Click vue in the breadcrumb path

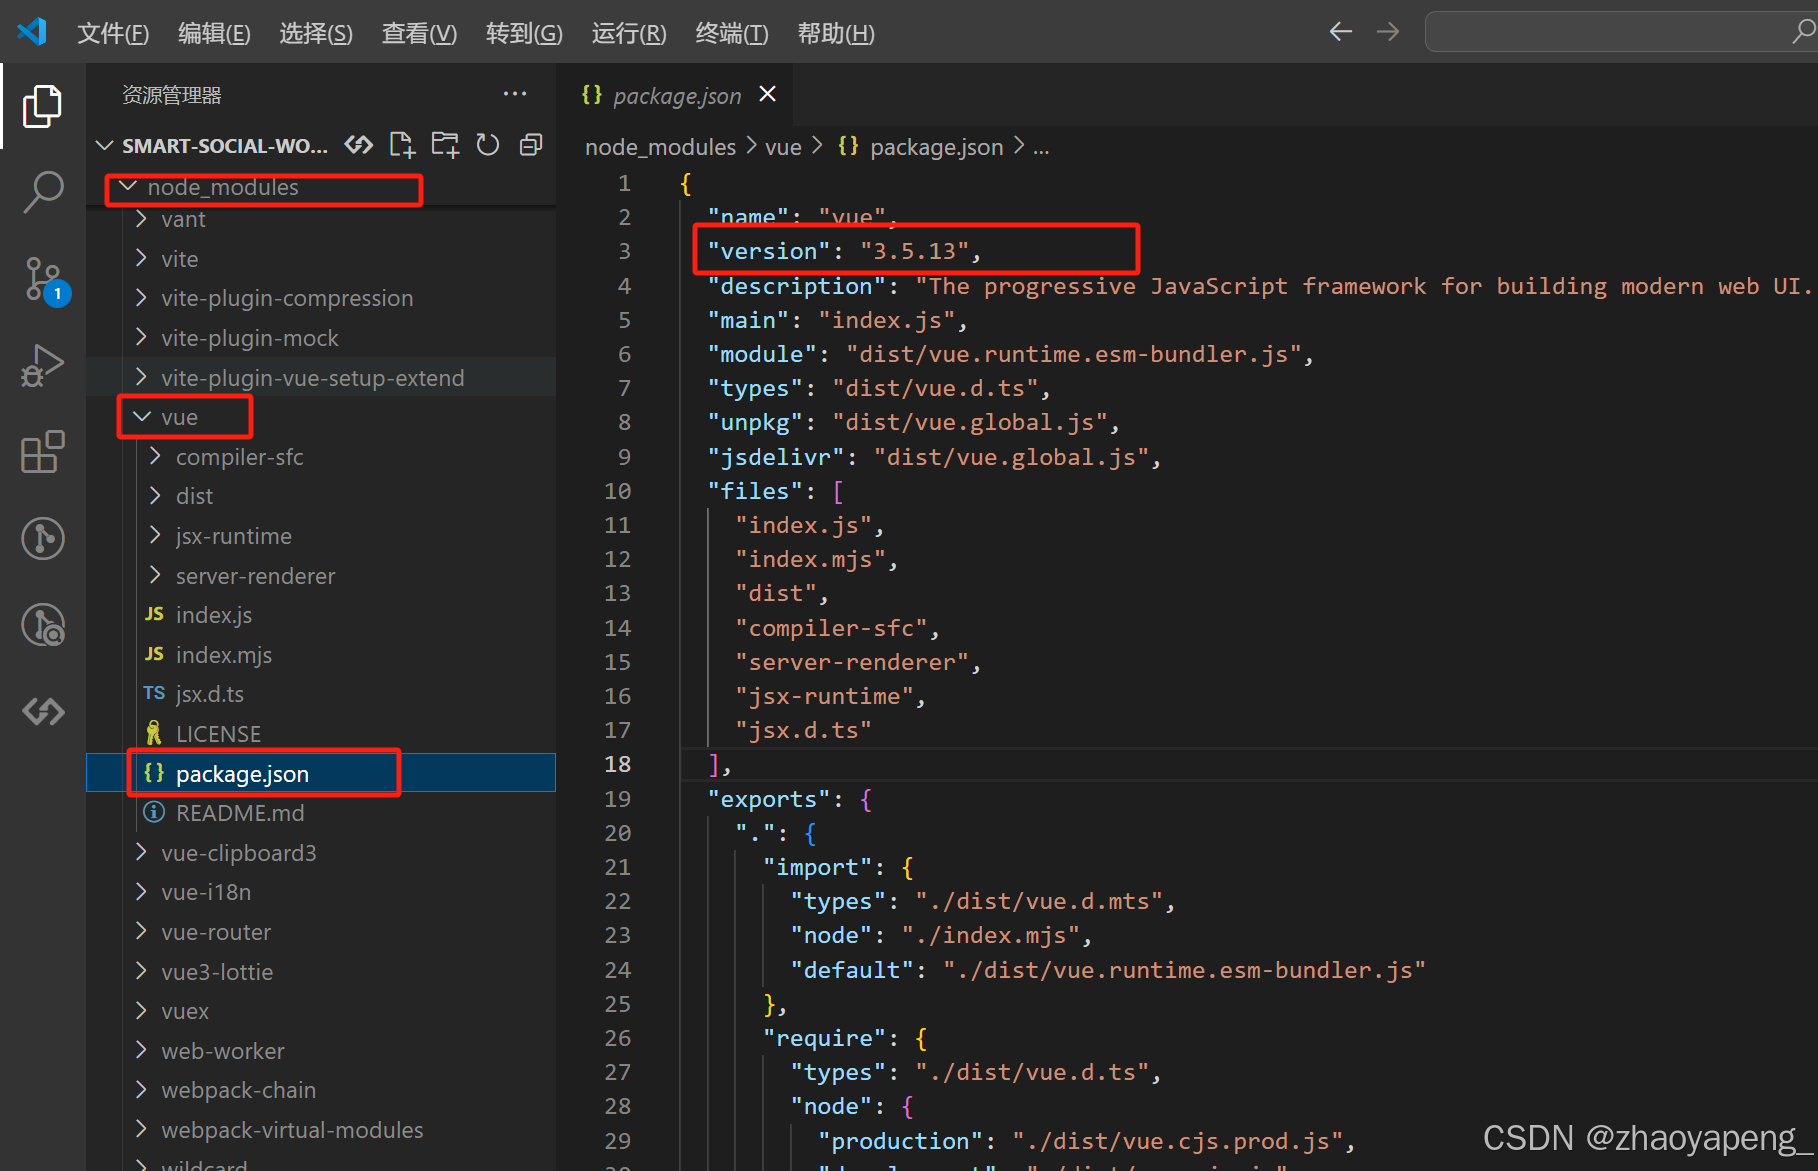click(783, 147)
